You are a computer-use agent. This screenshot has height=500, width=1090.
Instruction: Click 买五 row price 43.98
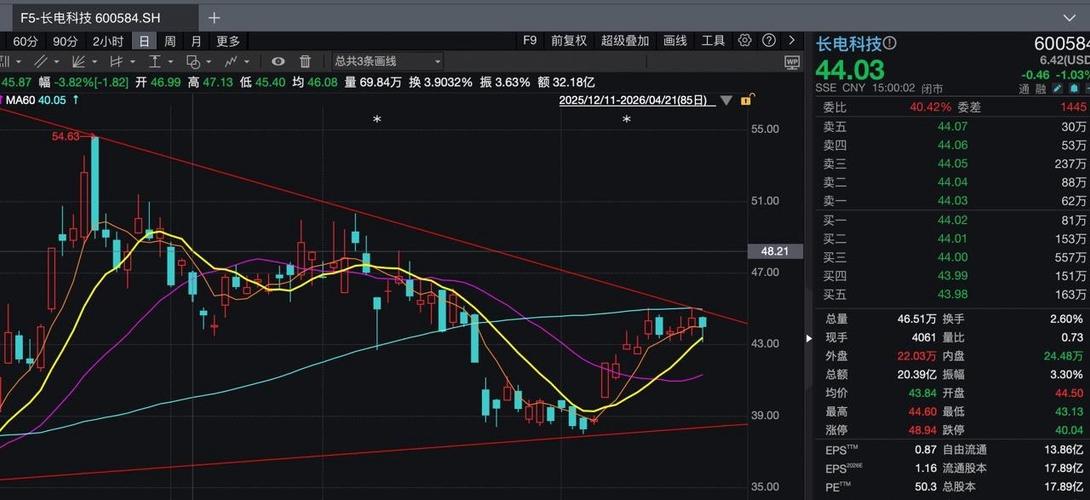click(x=952, y=294)
